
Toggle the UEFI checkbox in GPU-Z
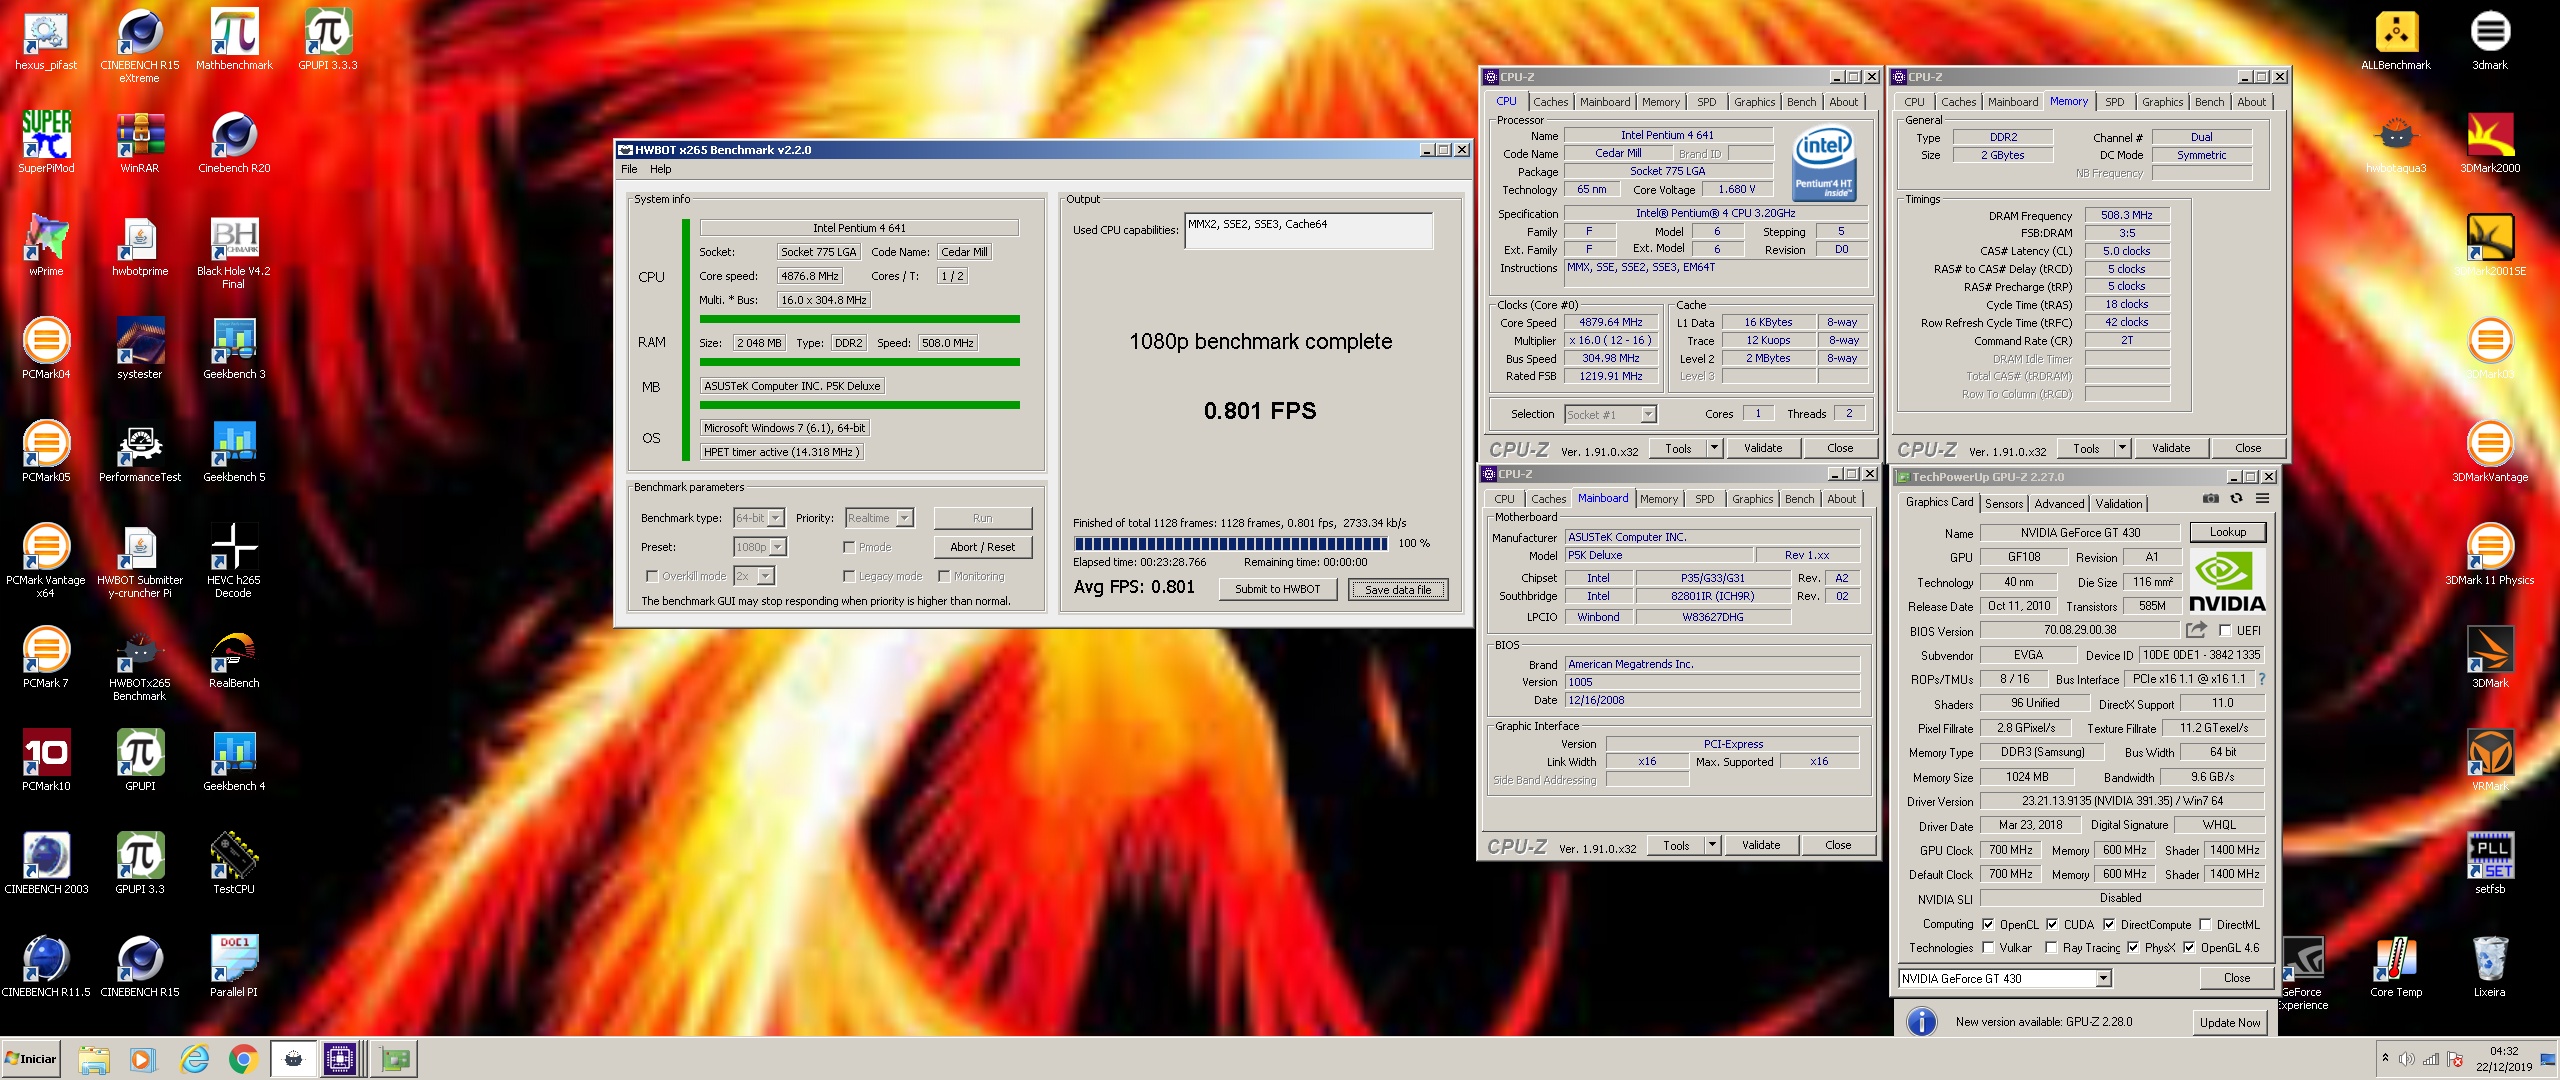[x=2225, y=631]
